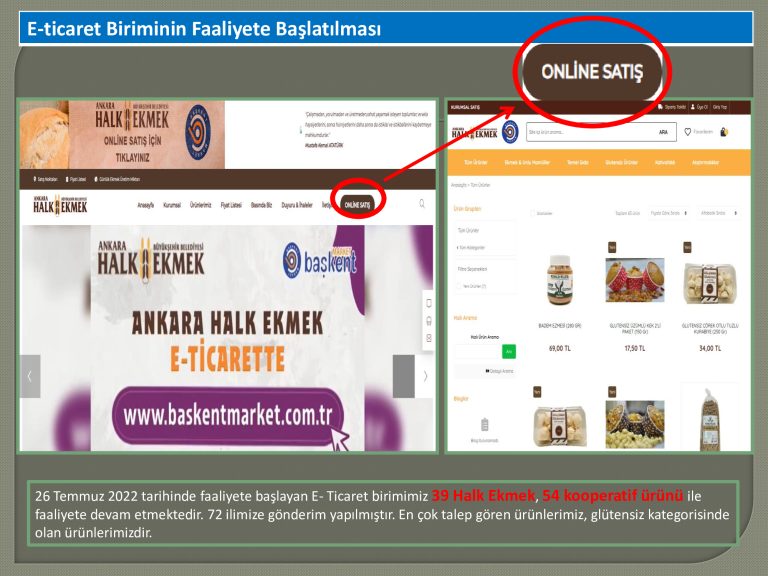This screenshot has width=768, height=576.
Task: Click the magnifier search icon on Halk Ekmek site
Action: [x=422, y=204]
